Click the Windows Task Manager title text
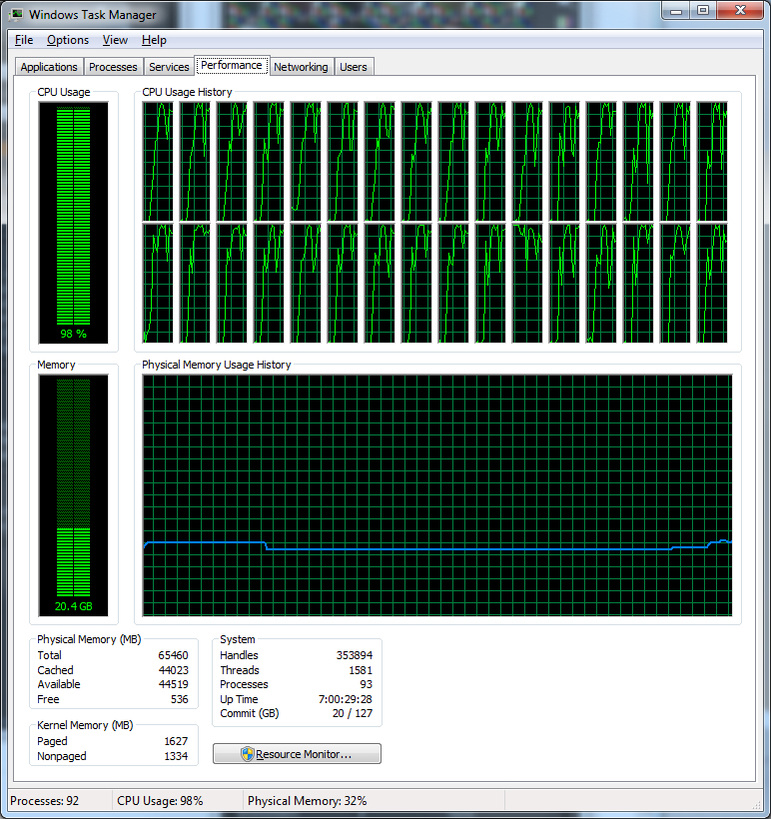This screenshot has height=819, width=771. (x=92, y=15)
